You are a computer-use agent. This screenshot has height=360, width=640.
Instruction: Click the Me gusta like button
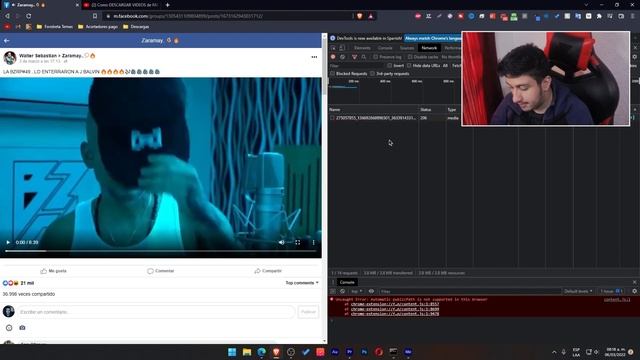(53, 271)
